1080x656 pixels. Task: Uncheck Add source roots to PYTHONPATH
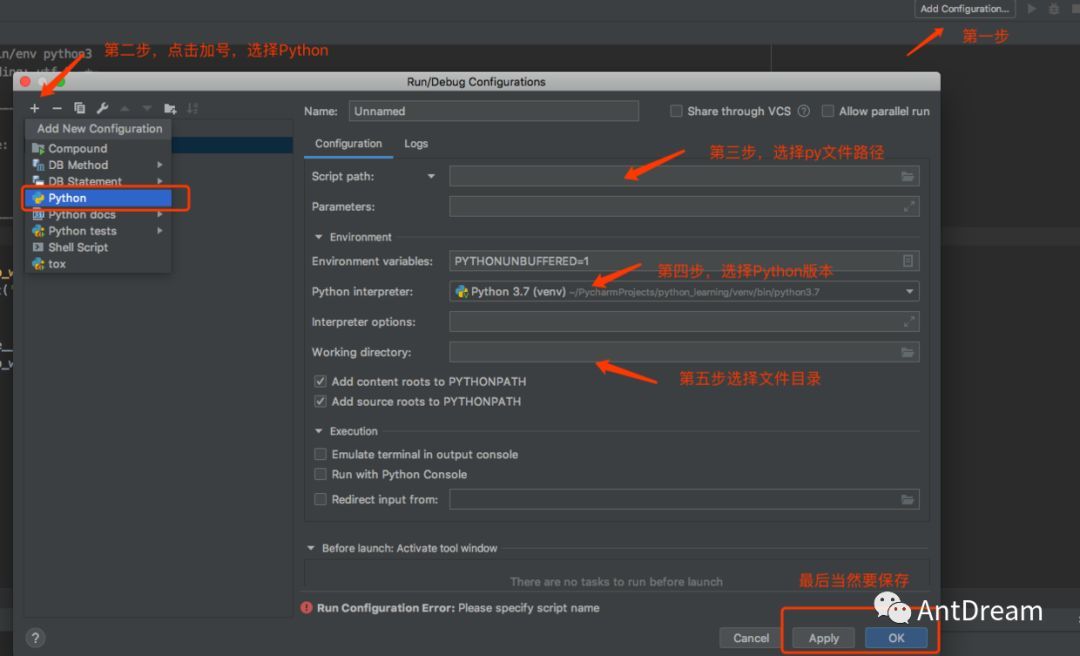point(320,401)
